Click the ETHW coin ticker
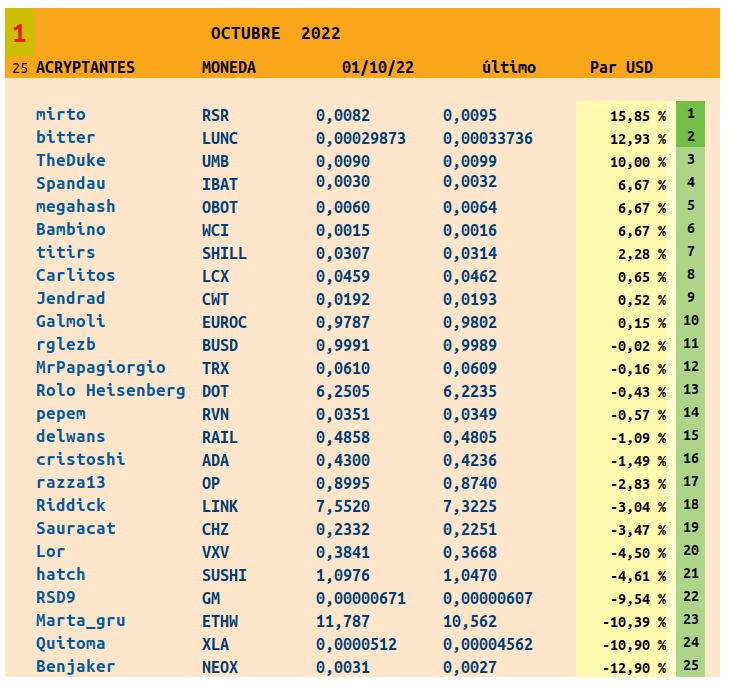Viewport: 729px width, 692px height. click(220, 622)
